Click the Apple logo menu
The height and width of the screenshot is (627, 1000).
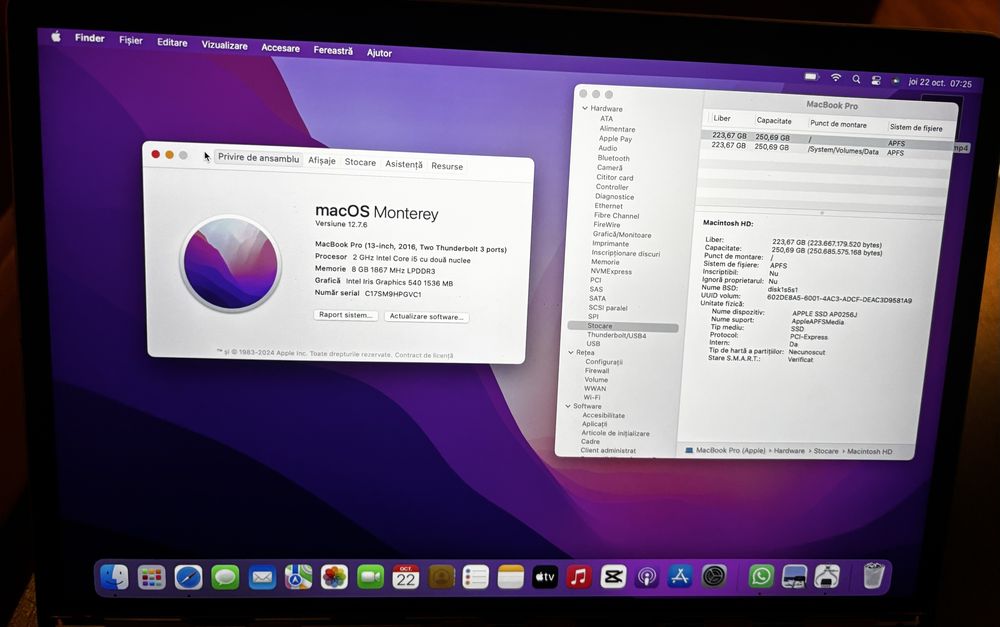[56, 36]
